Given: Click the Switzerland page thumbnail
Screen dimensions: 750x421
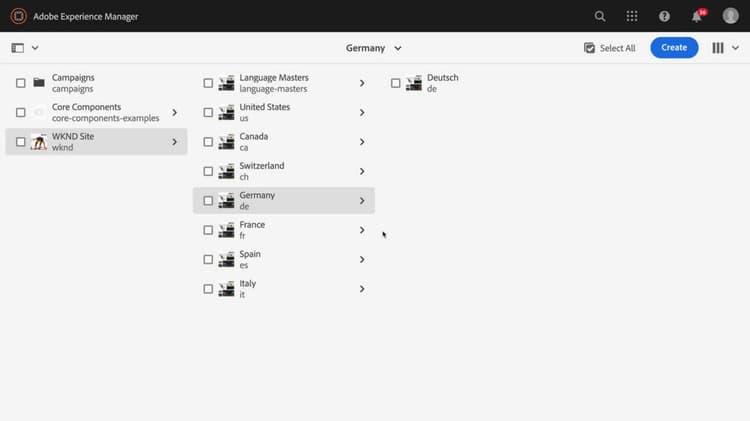Looking at the screenshot, I should tap(227, 171).
